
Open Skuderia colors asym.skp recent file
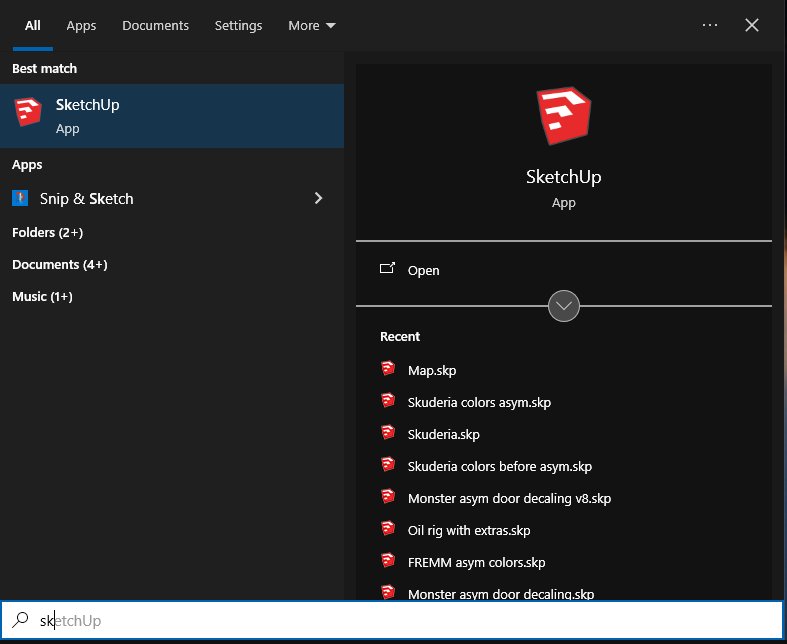(479, 402)
